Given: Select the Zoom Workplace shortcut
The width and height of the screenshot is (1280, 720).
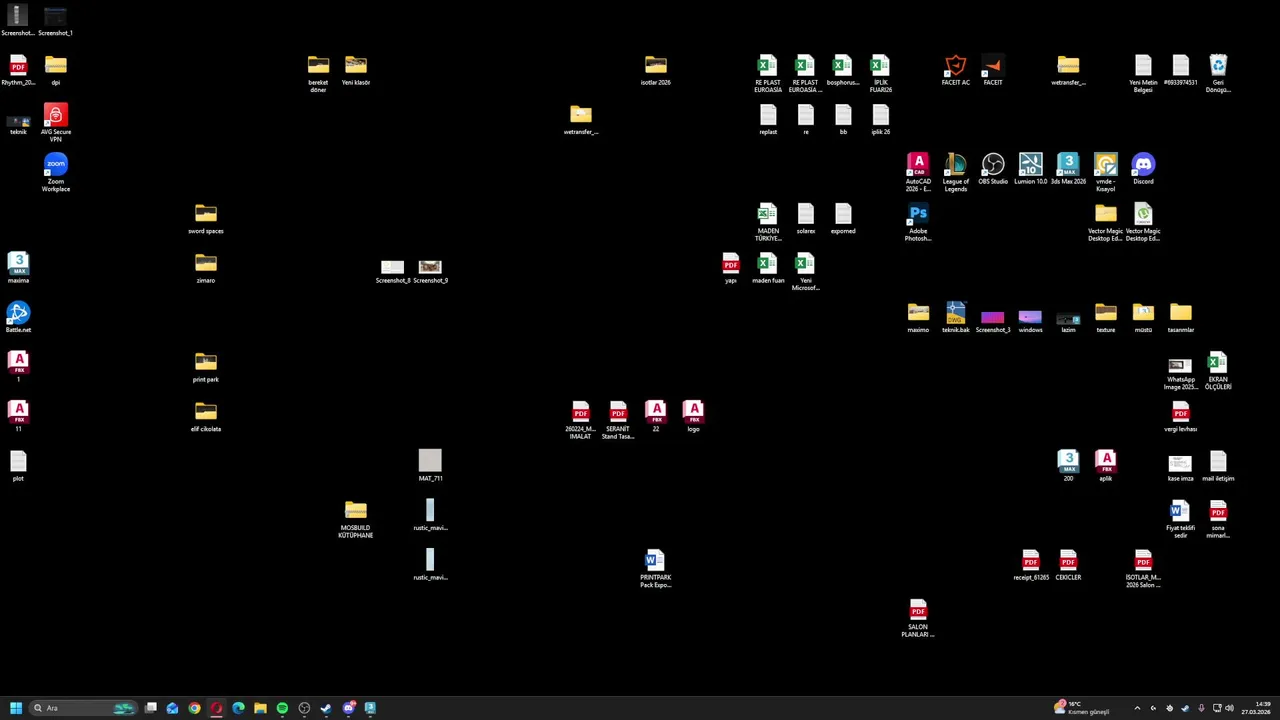Looking at the screenshot, I should [56, 173].
